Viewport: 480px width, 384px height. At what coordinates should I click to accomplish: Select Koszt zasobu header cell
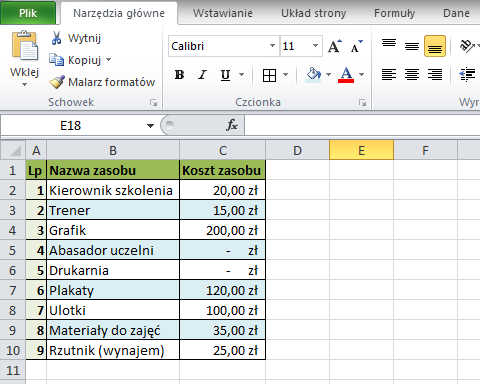(x=222, y=170)
